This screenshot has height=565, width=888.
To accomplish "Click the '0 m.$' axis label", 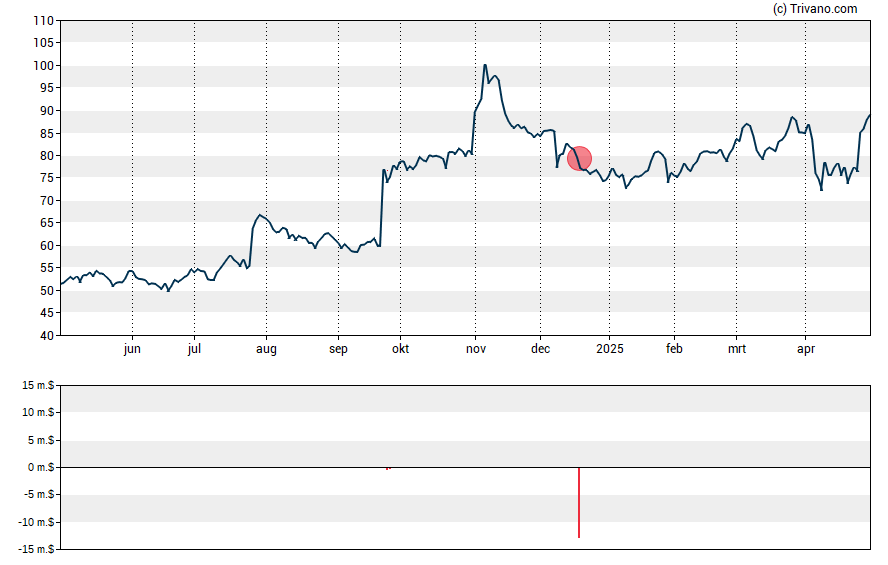I will [41, 468].
